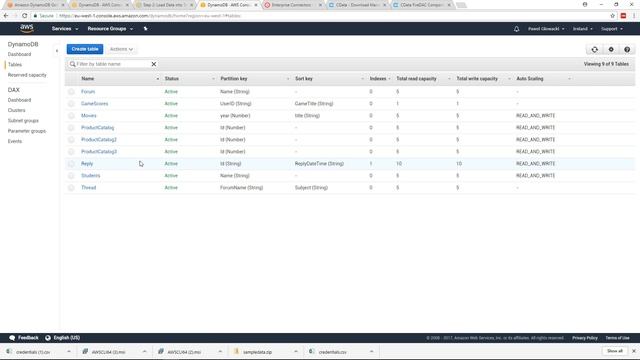640x360 pixels.
Task: Open Parameter groups in sidebar
Action: pos(27,131)
